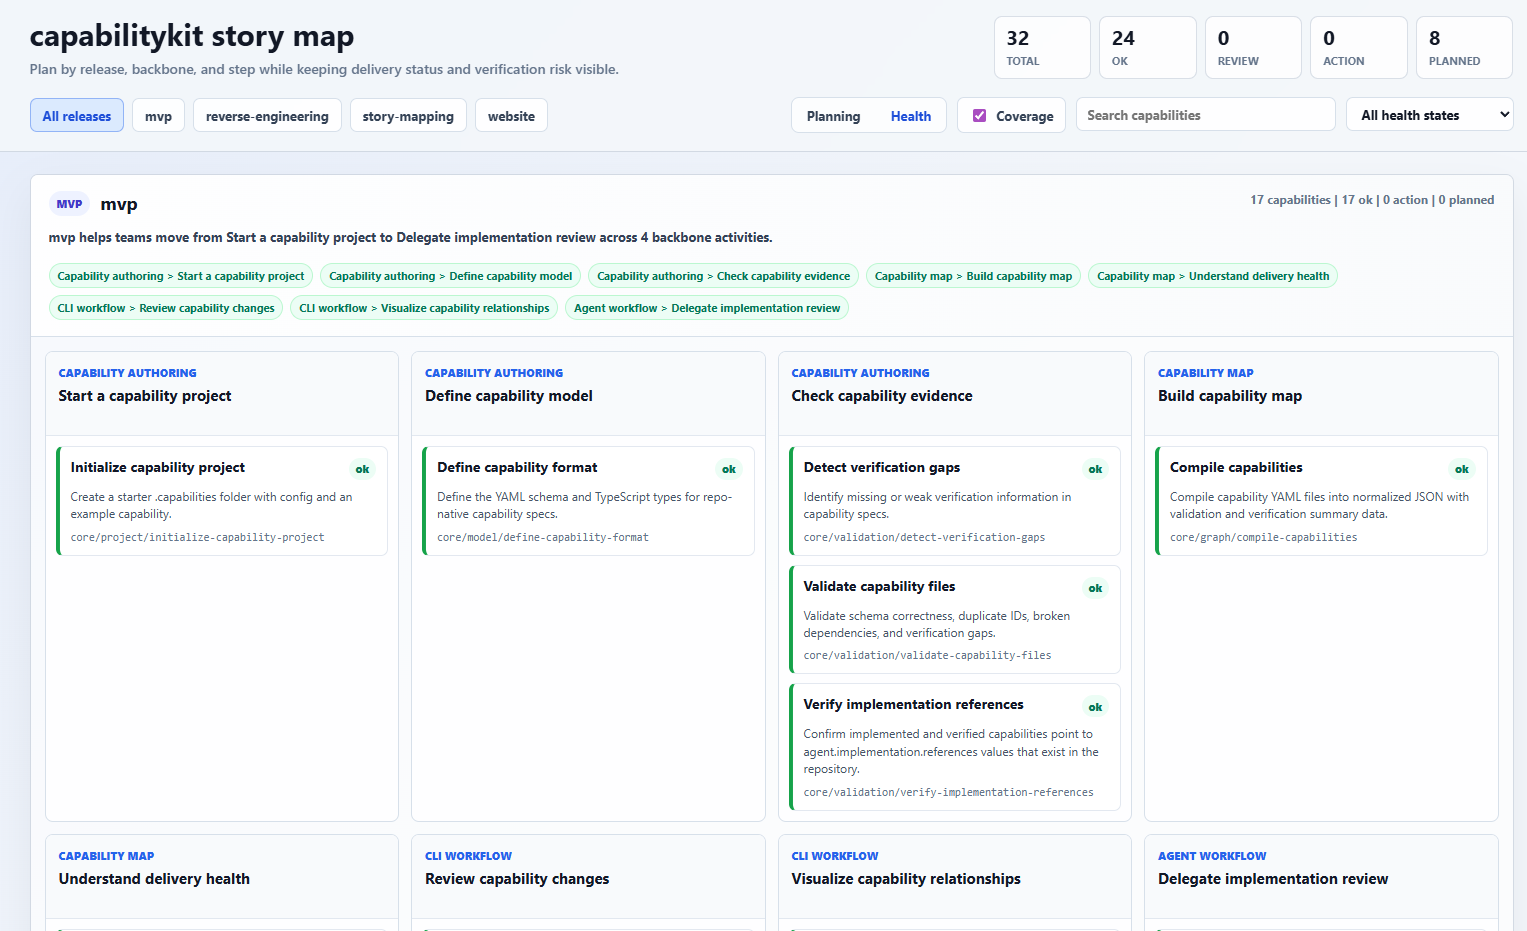The width and height of the screenshot is (1527, 931).
Task: Click the 32 Total stat card
Action: point(1042,47)
